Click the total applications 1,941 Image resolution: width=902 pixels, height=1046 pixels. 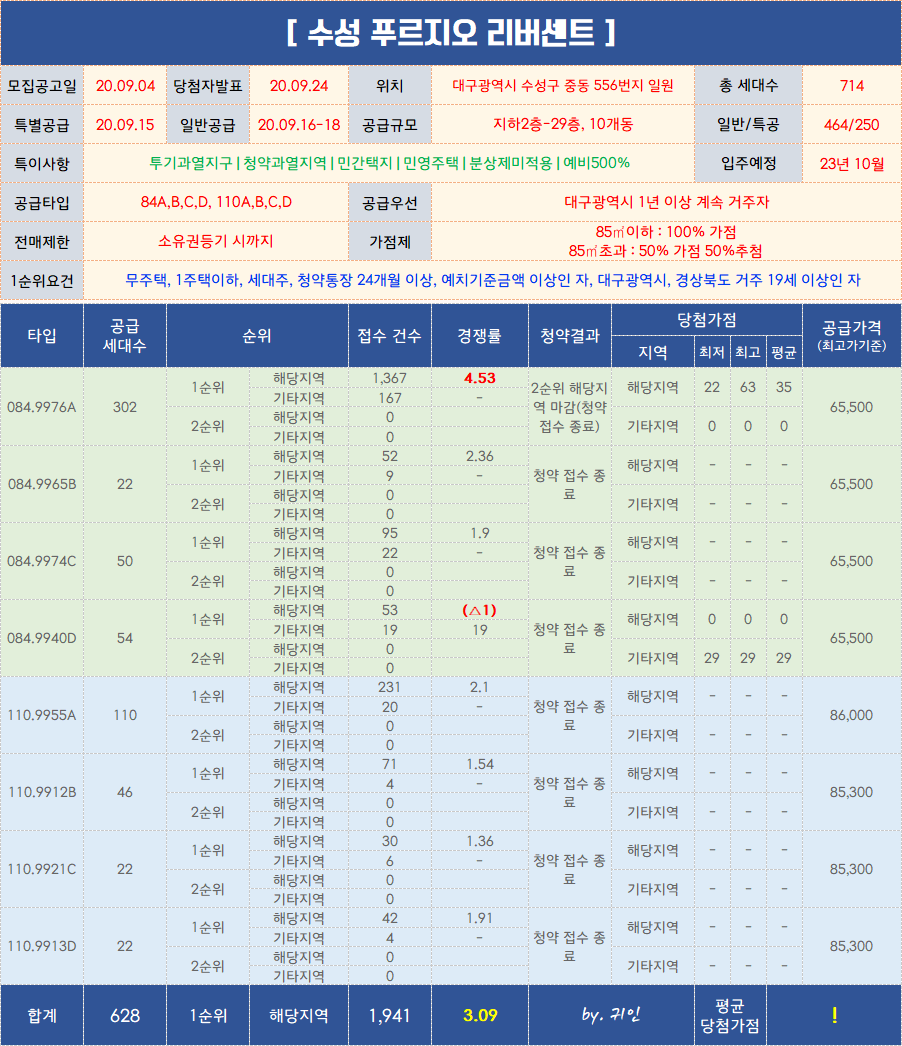pos(390,1015)
